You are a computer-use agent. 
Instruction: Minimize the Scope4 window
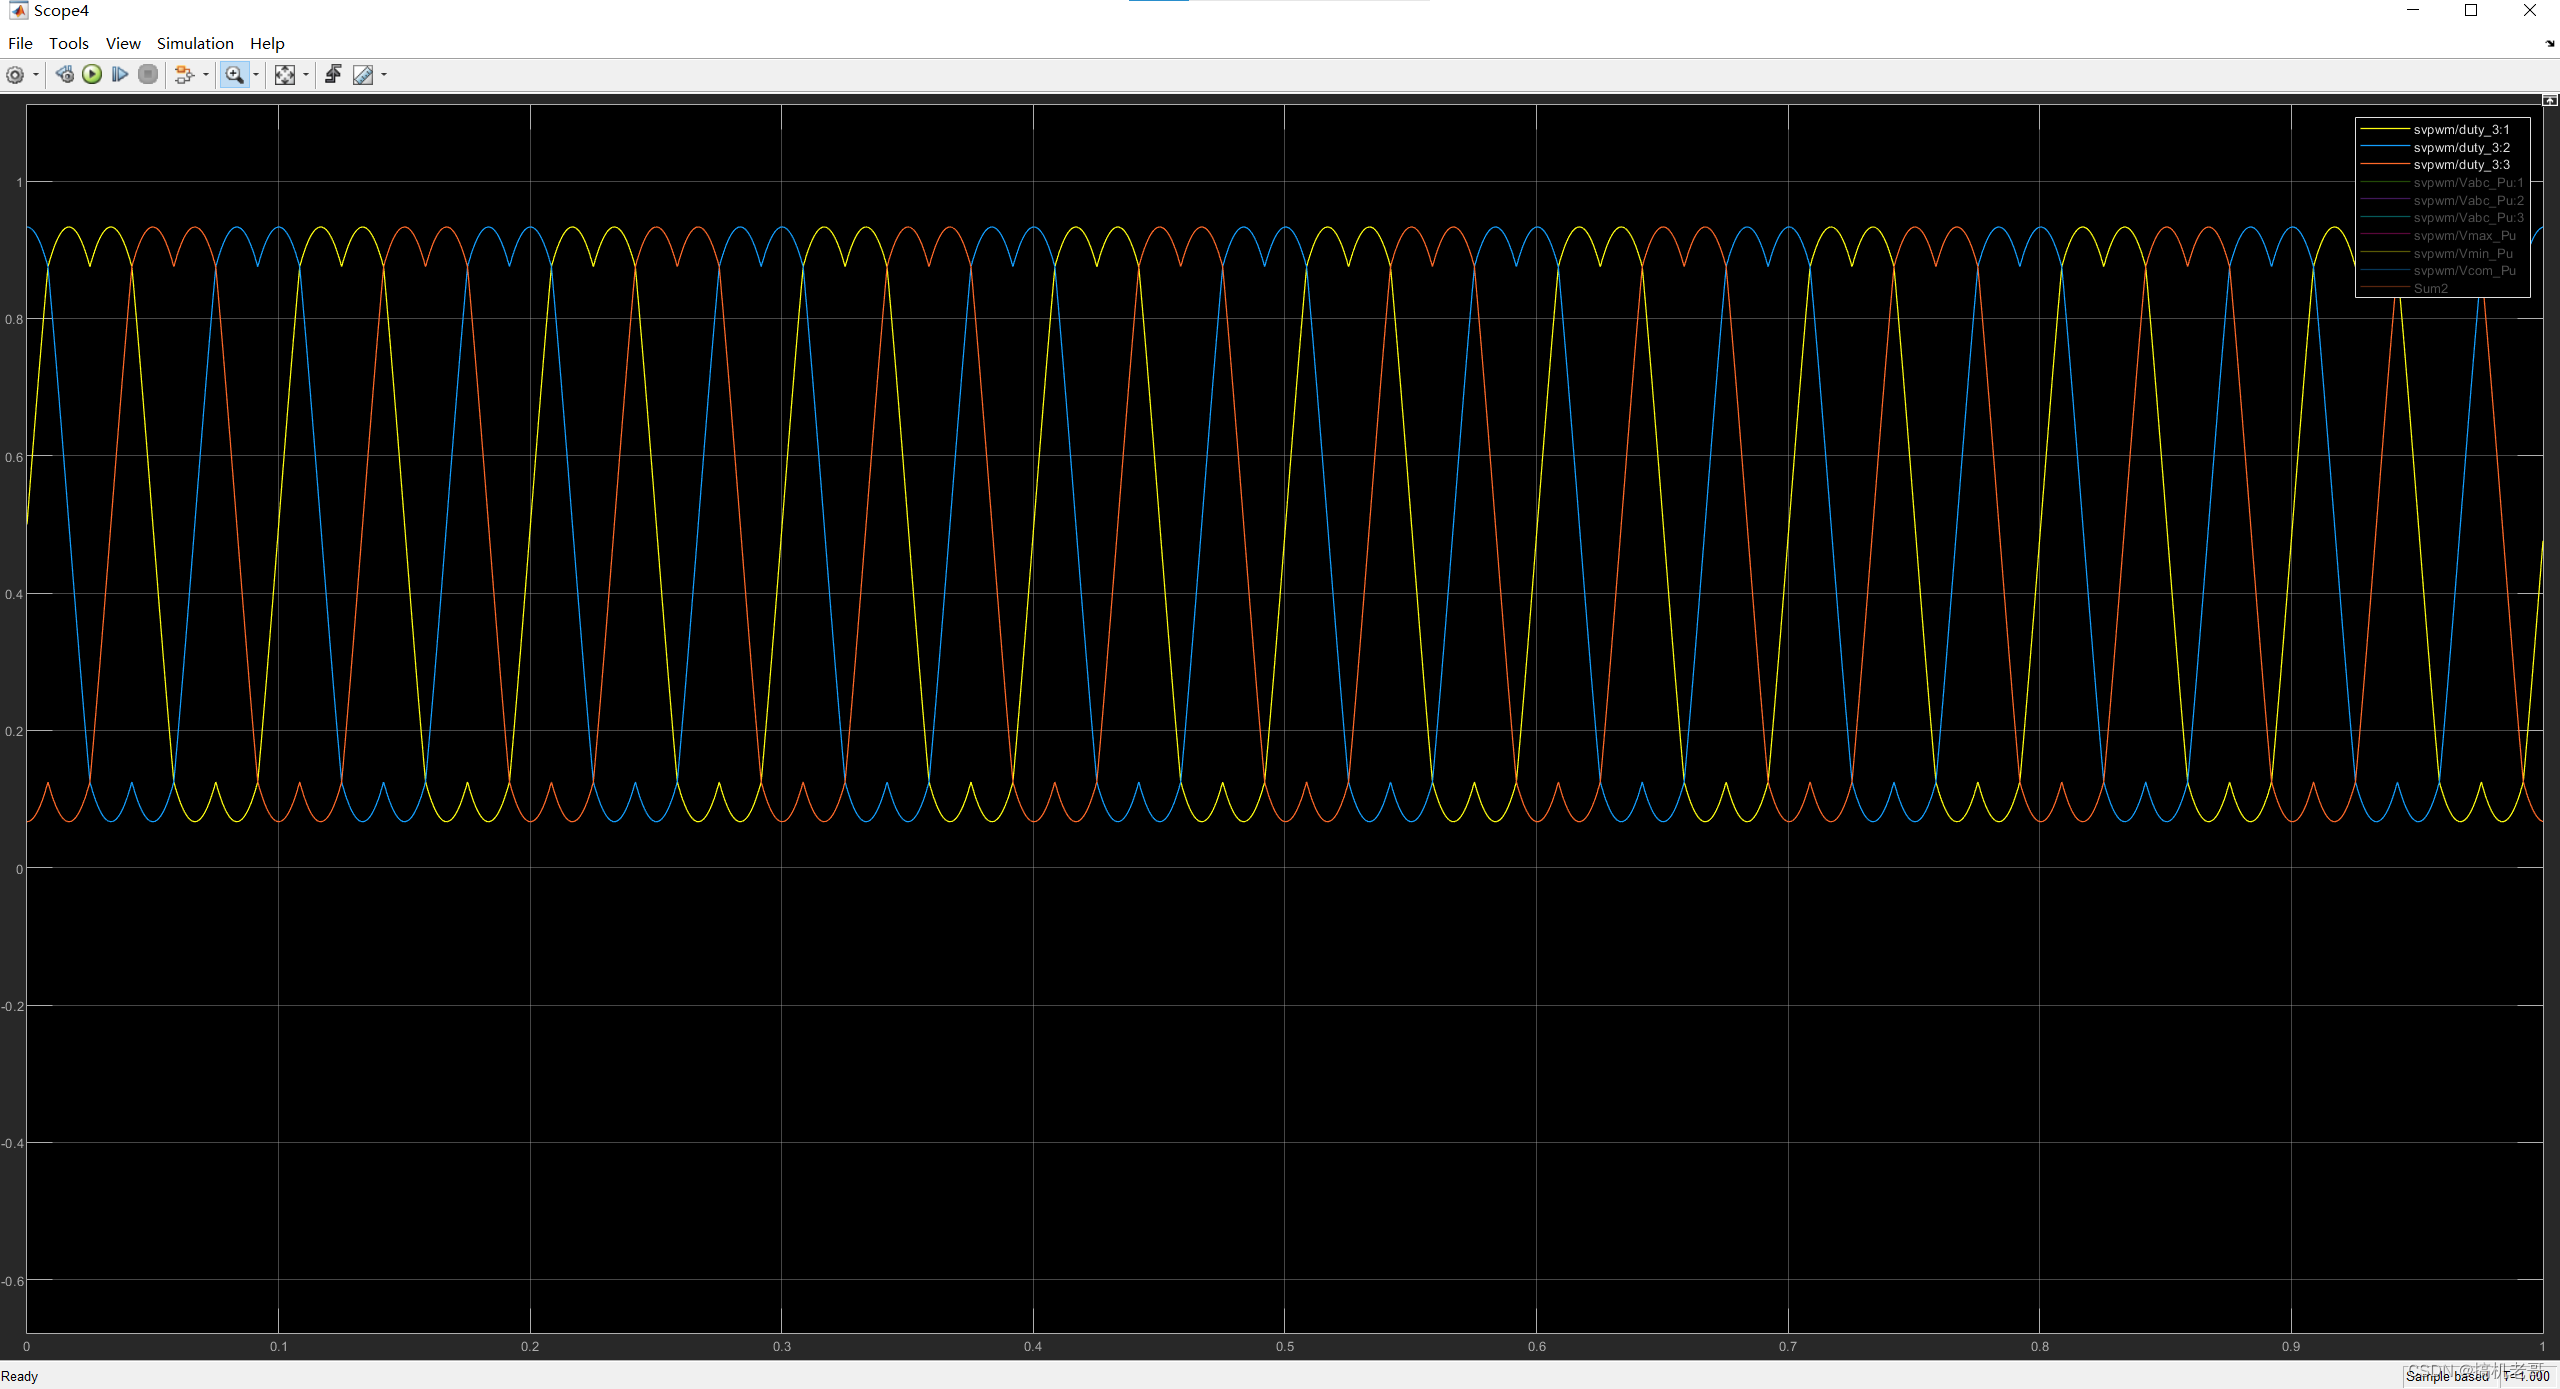pyautogui.click(x=2413, y=10)
